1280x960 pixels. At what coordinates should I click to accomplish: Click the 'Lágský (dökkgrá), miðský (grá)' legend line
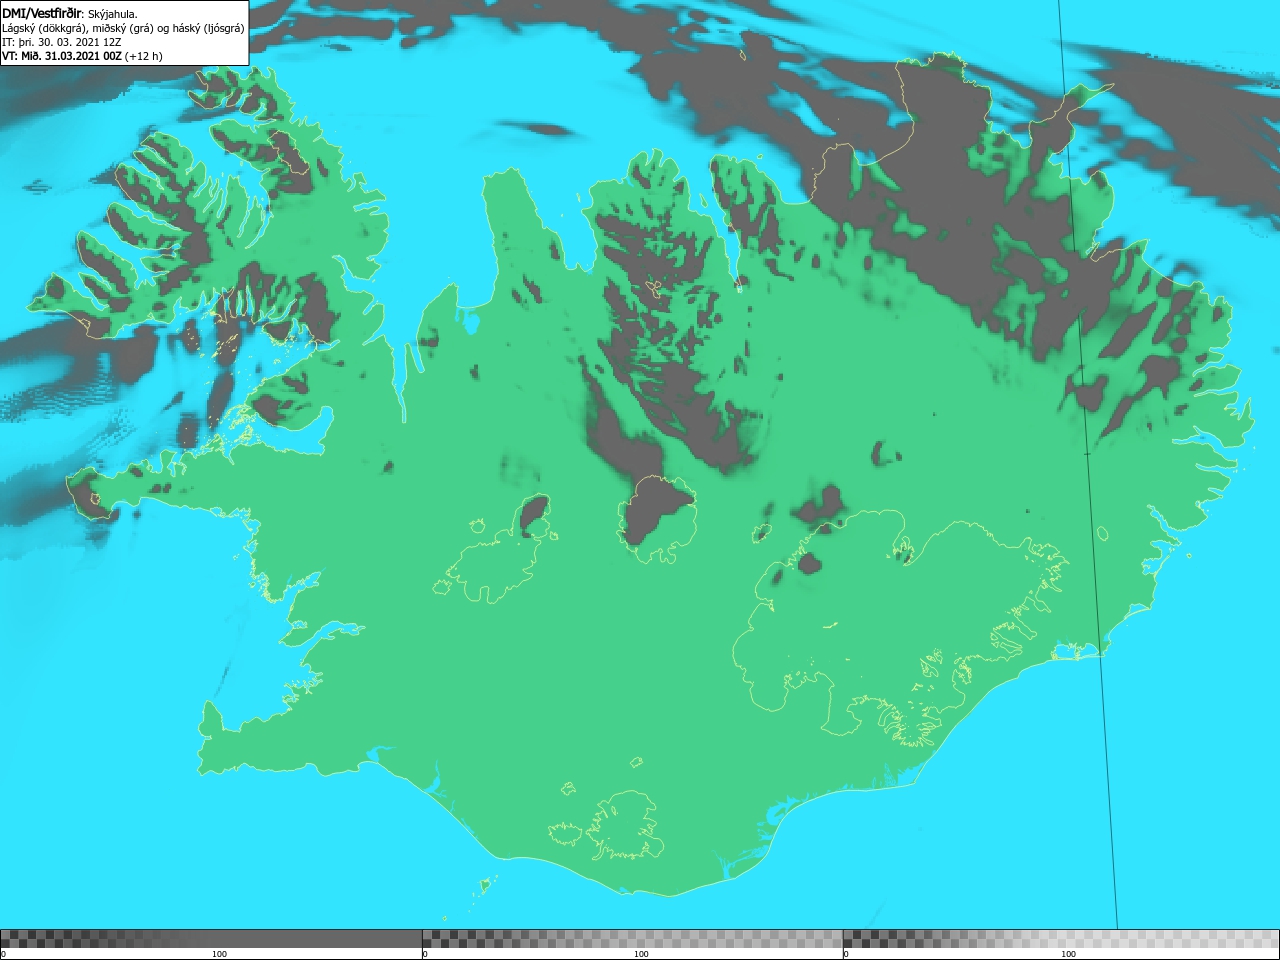coord(123,28)
